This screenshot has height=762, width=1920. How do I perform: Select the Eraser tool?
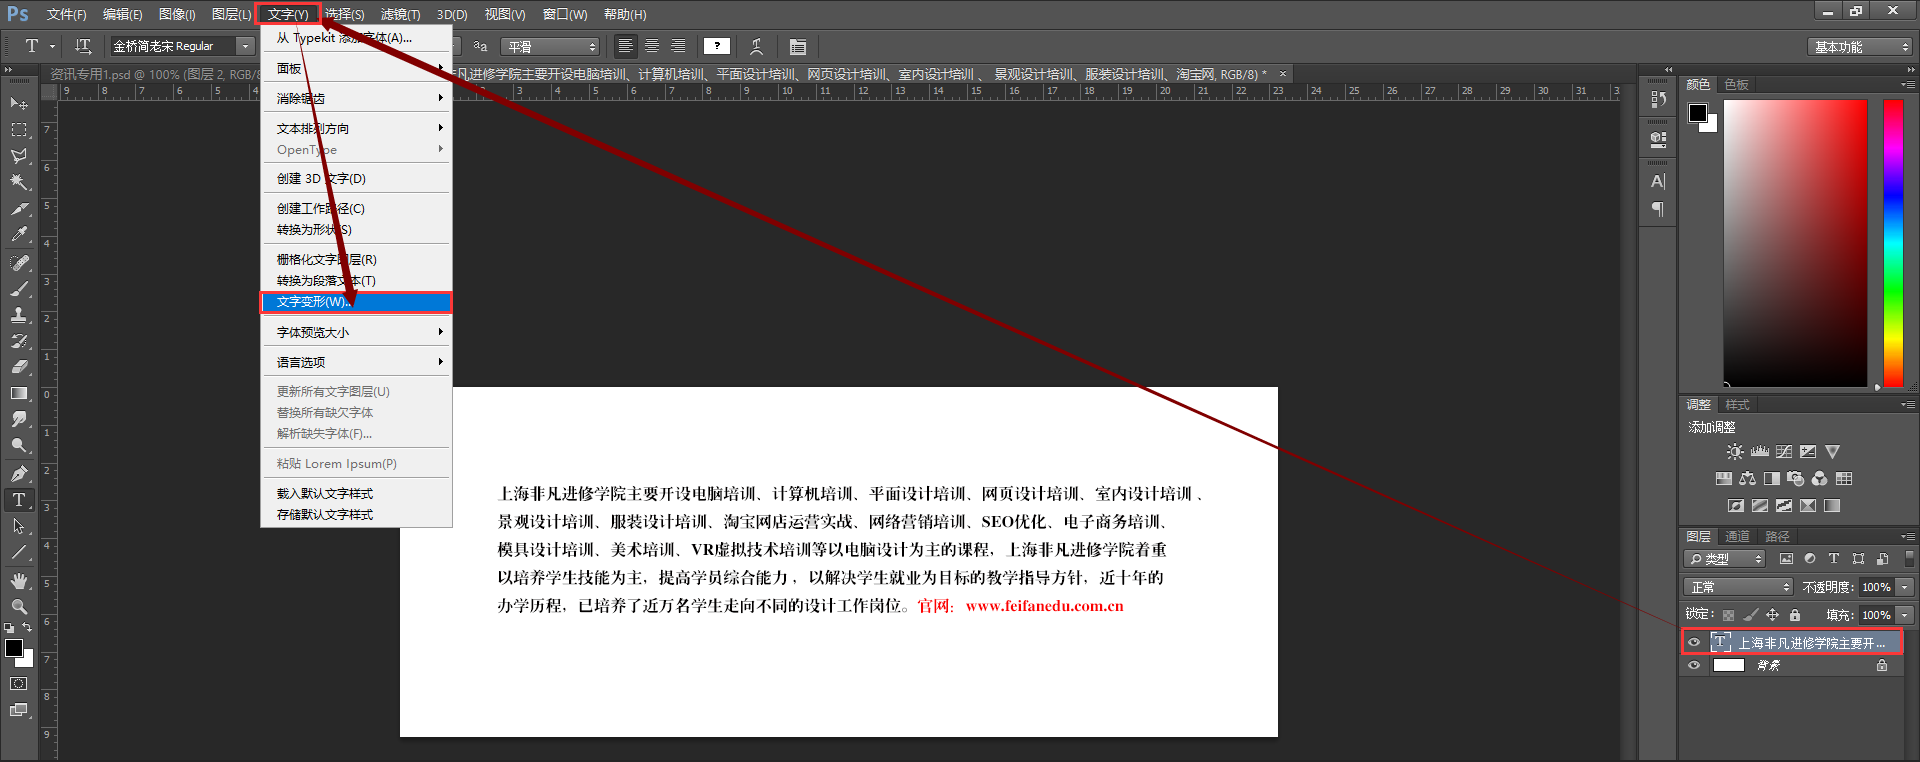[19, 367]
